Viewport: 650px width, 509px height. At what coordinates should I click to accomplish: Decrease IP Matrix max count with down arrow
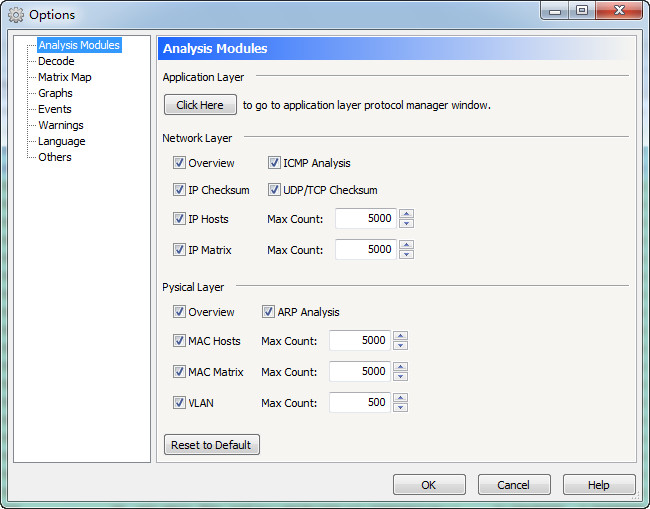tap(406, 255)
